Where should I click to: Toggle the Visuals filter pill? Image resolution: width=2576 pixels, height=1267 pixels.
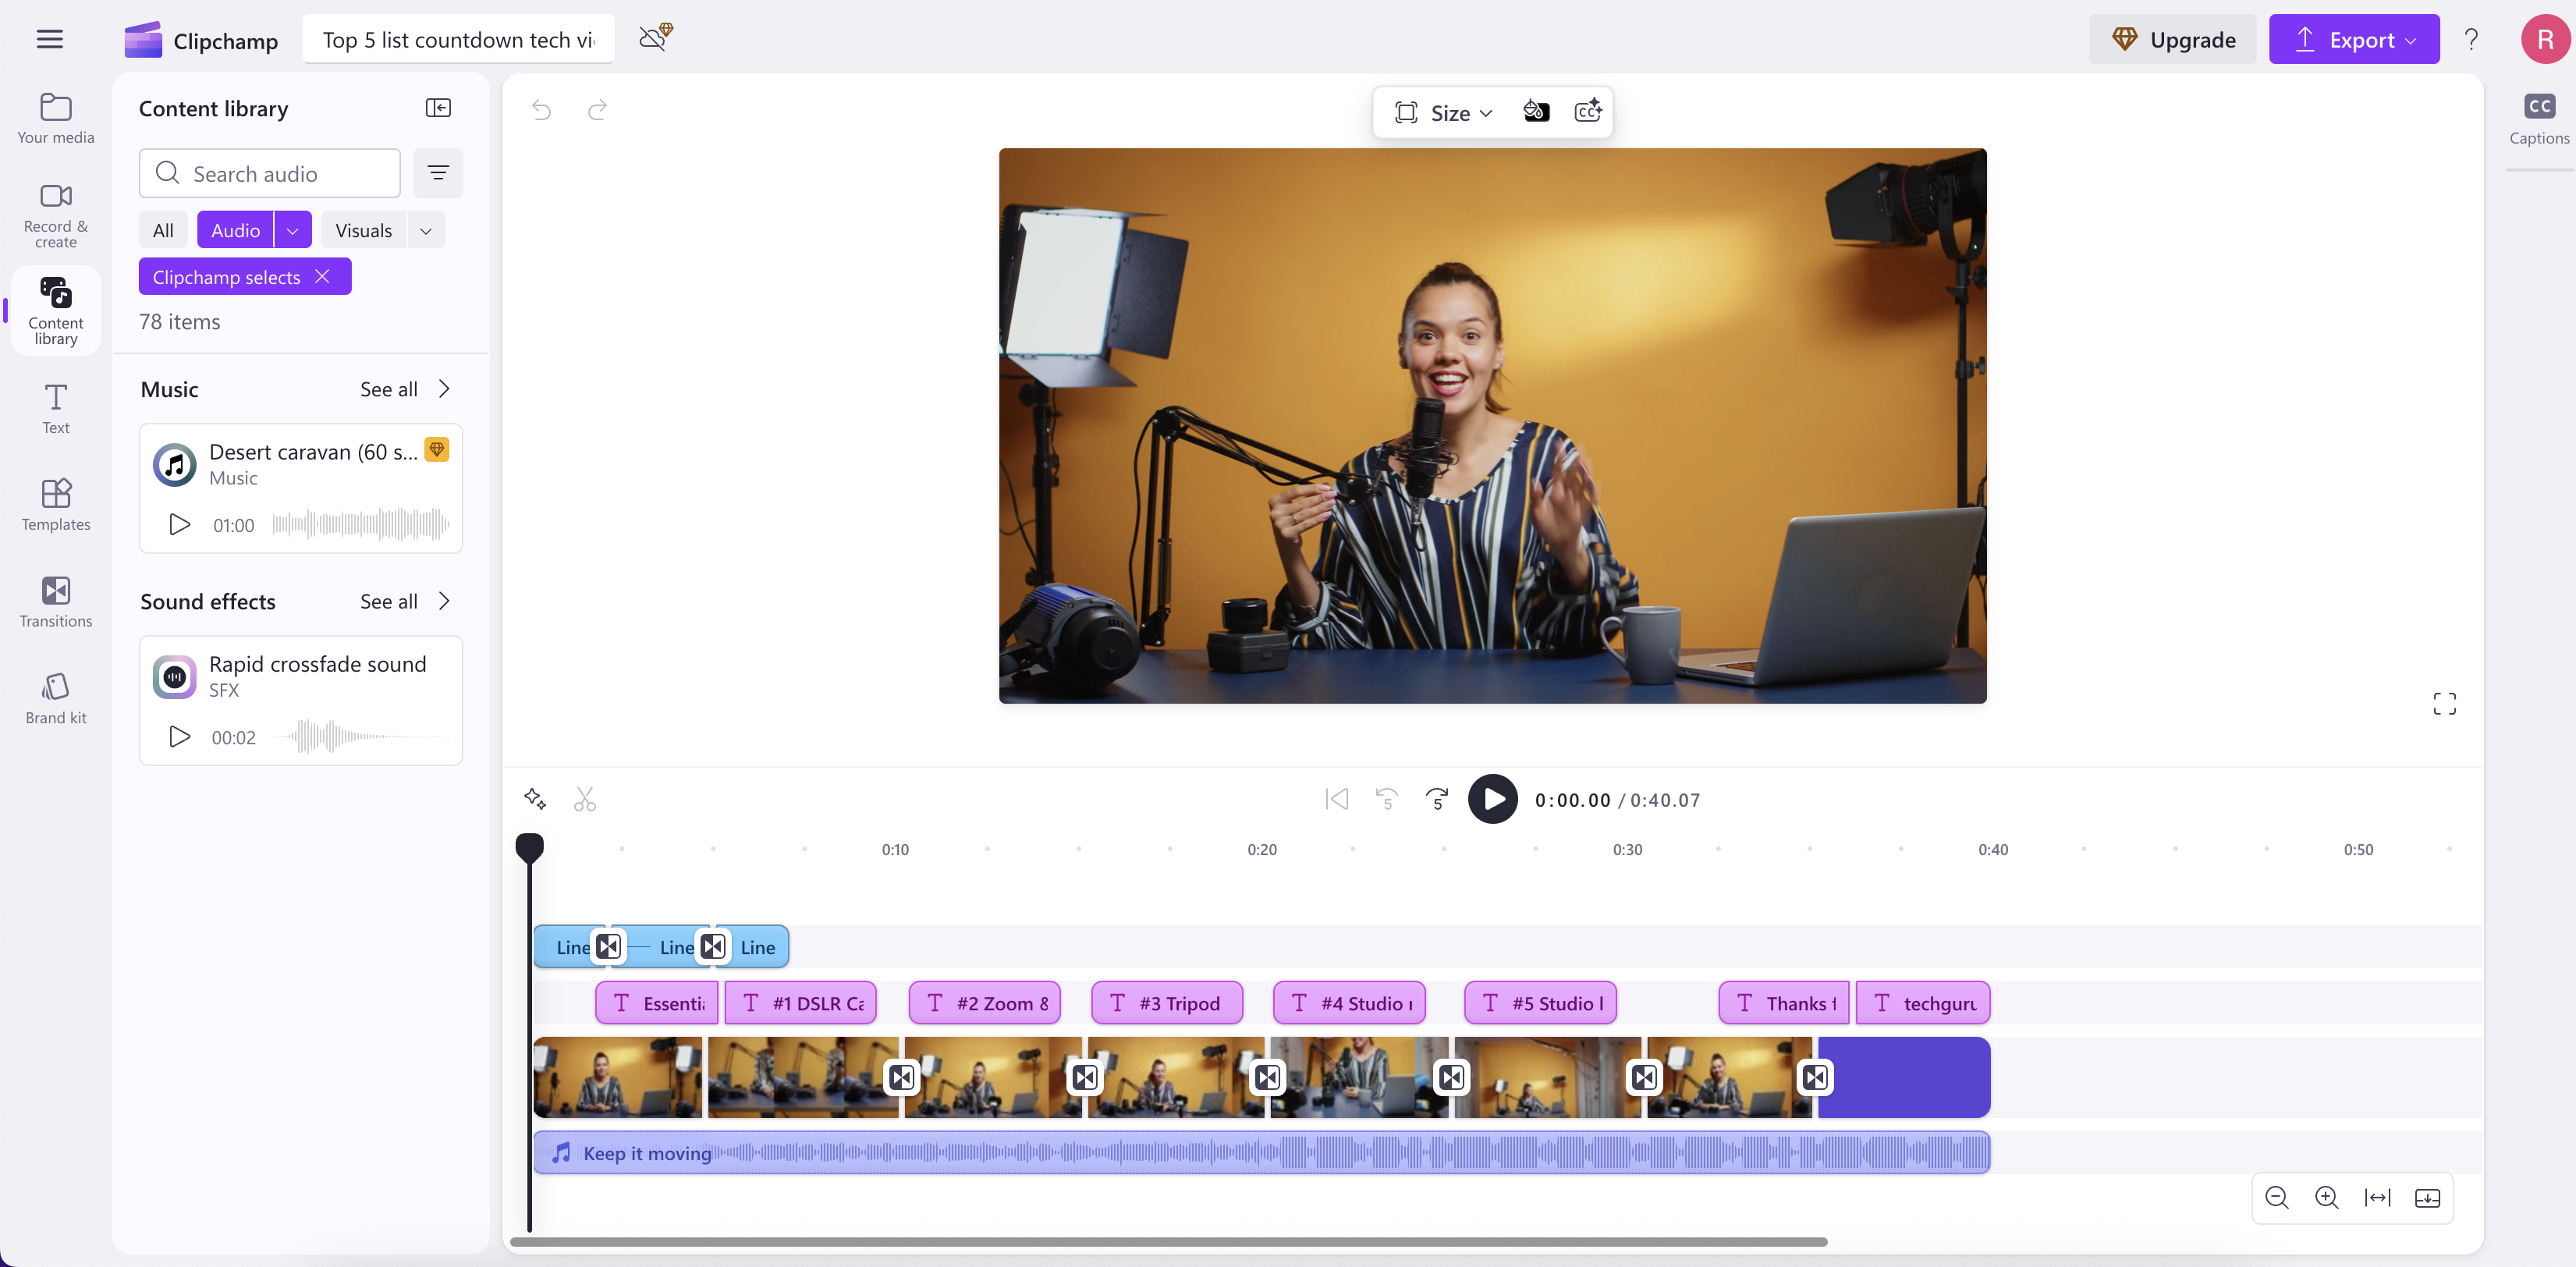click(x=364, y=229)
